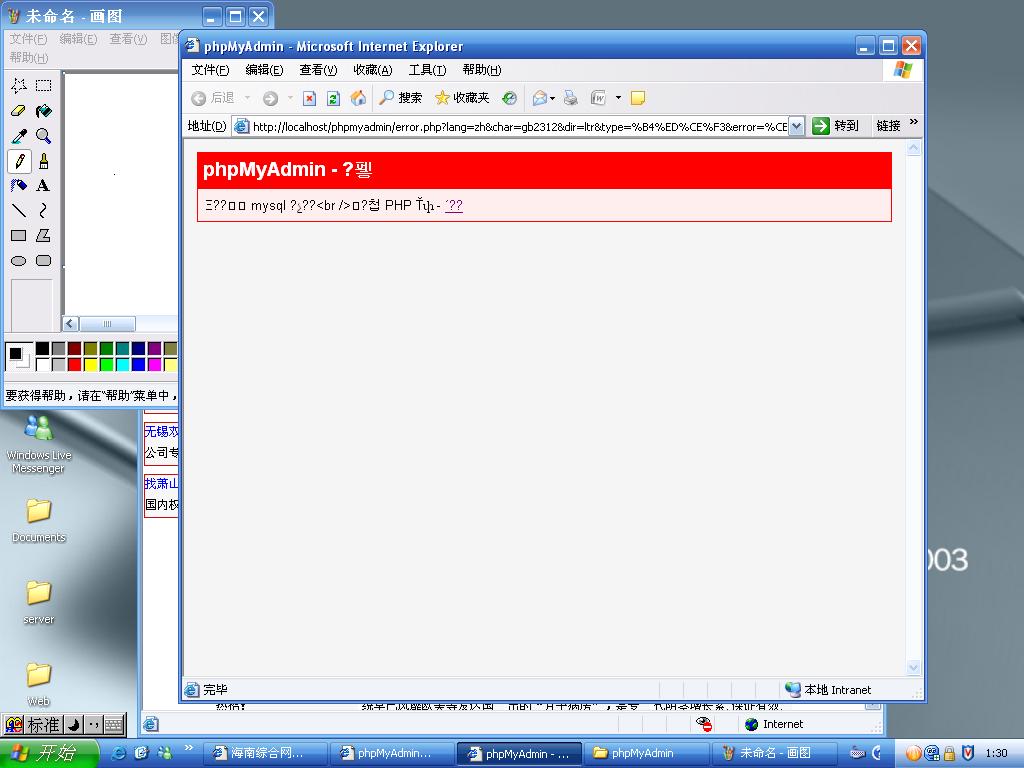This screenshot has height=768, width=1024.
Task: Open IE 编辑(E) menu
Action: point(264,70)
